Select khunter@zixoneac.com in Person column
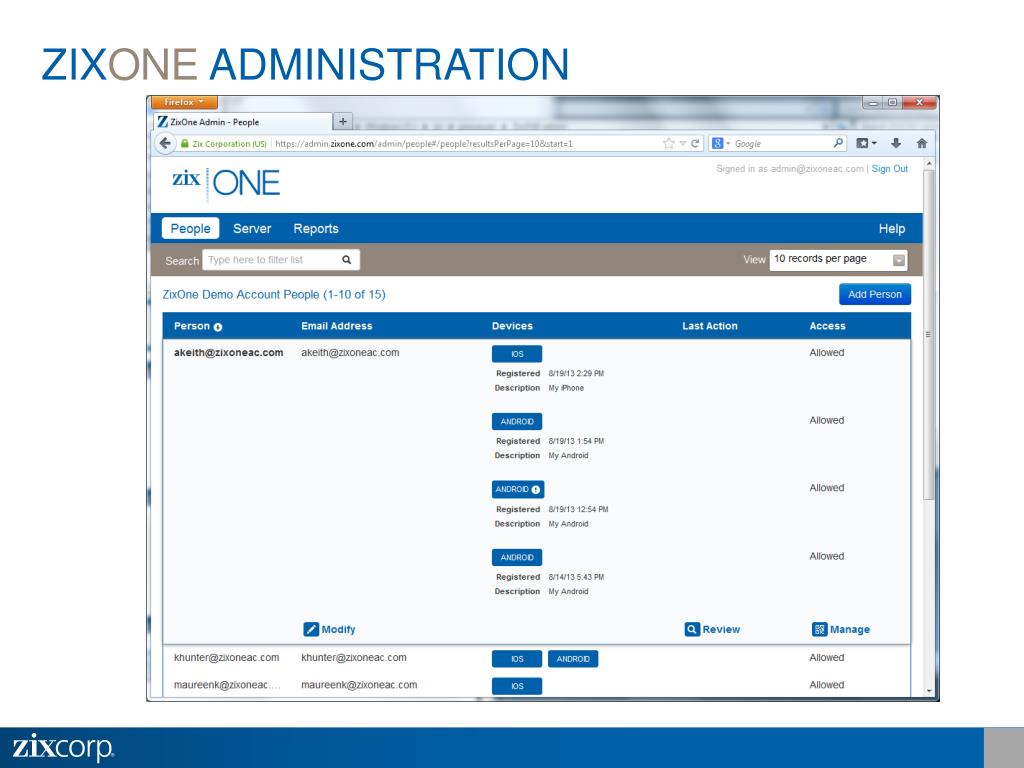The image size is (1024, 768). click(x=226, y=658)
